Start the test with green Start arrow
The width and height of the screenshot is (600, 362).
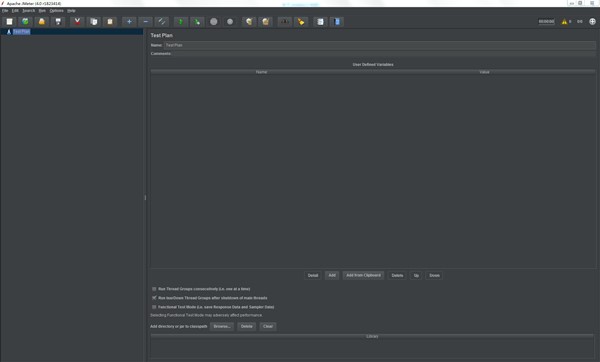pos(181,22)
